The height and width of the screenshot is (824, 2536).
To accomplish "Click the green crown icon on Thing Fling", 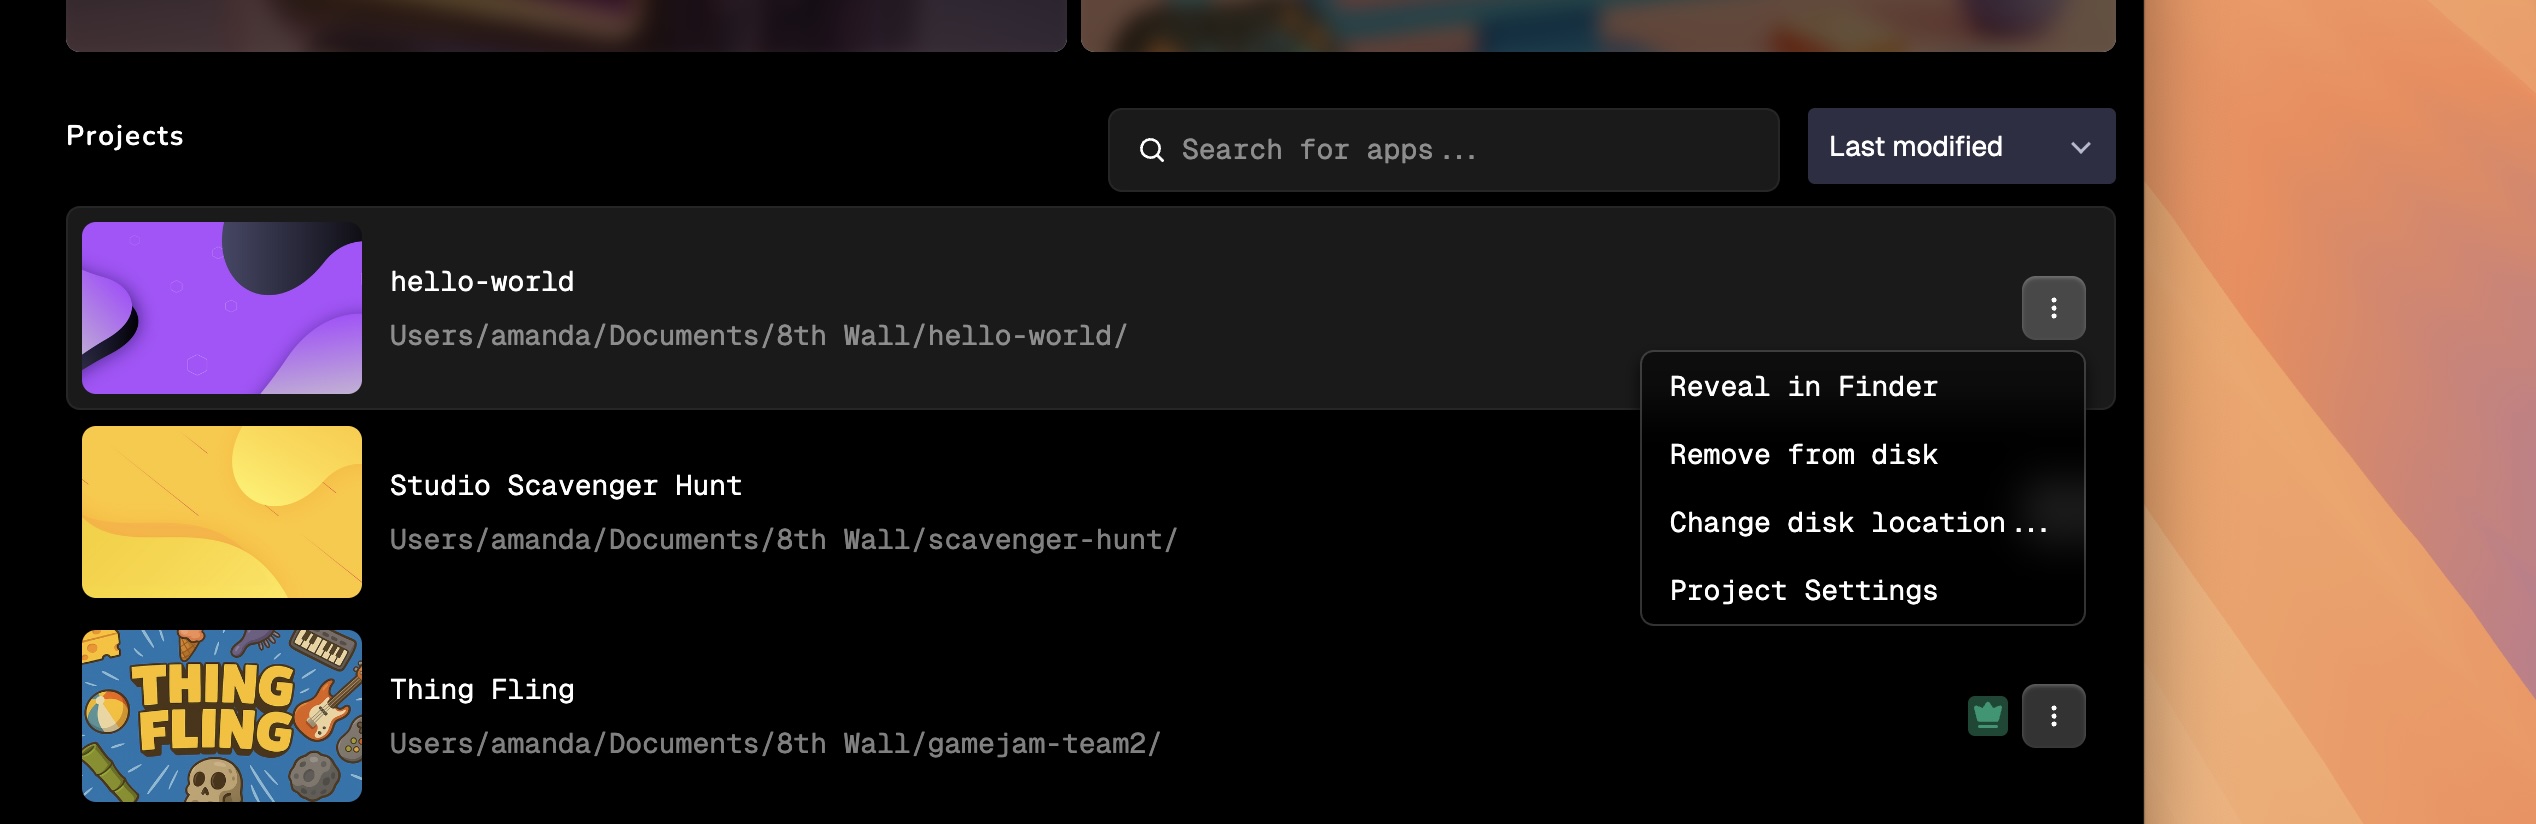I will point(1987,716).
